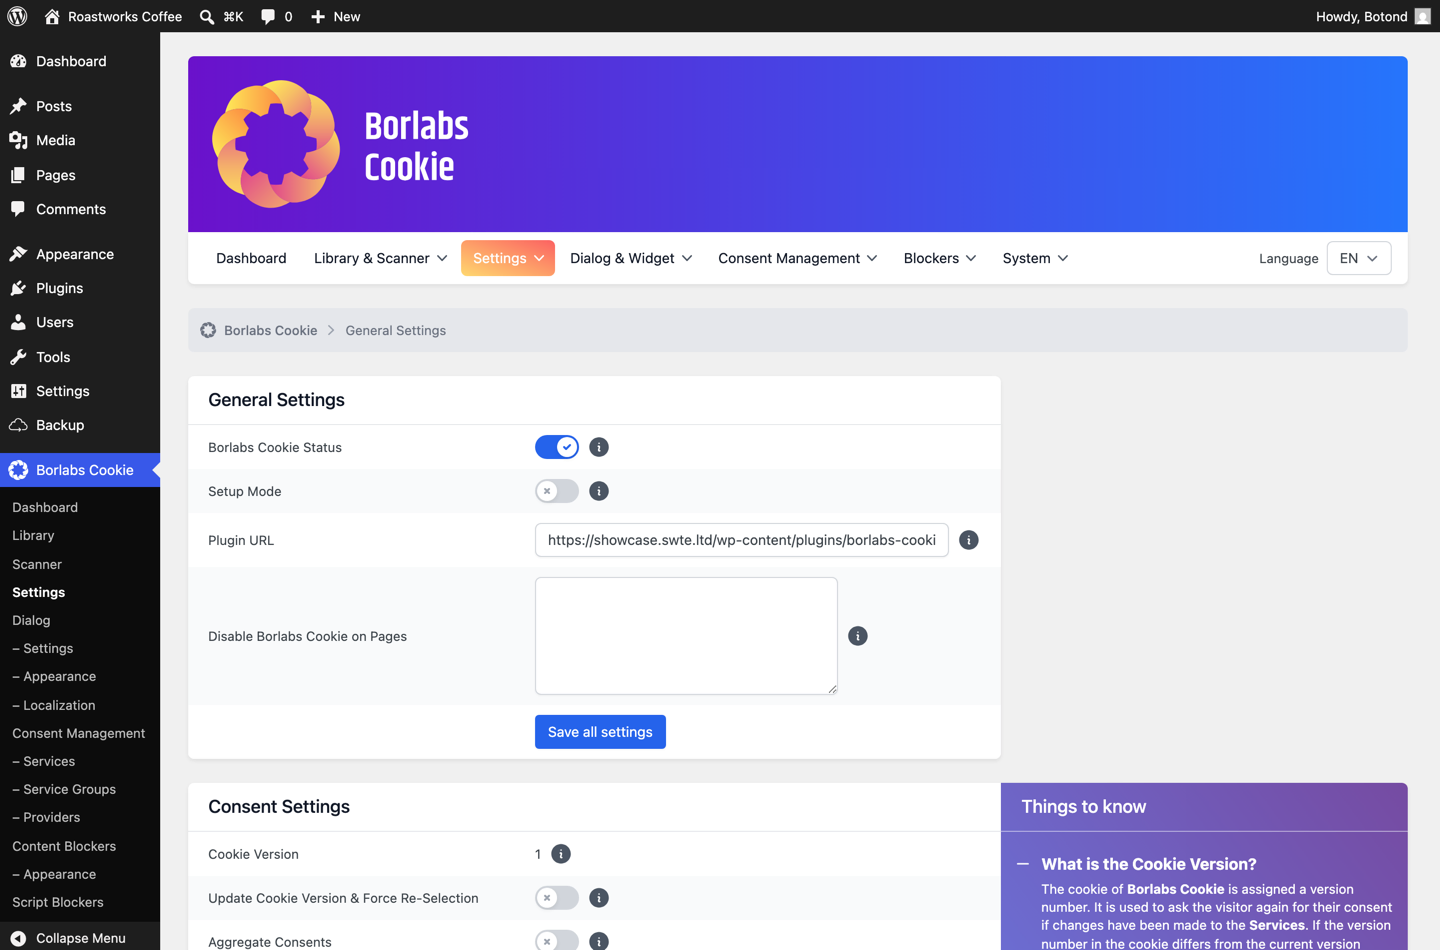Click the Borlabs Cookie gear icon in sidebar

[18, 470]
